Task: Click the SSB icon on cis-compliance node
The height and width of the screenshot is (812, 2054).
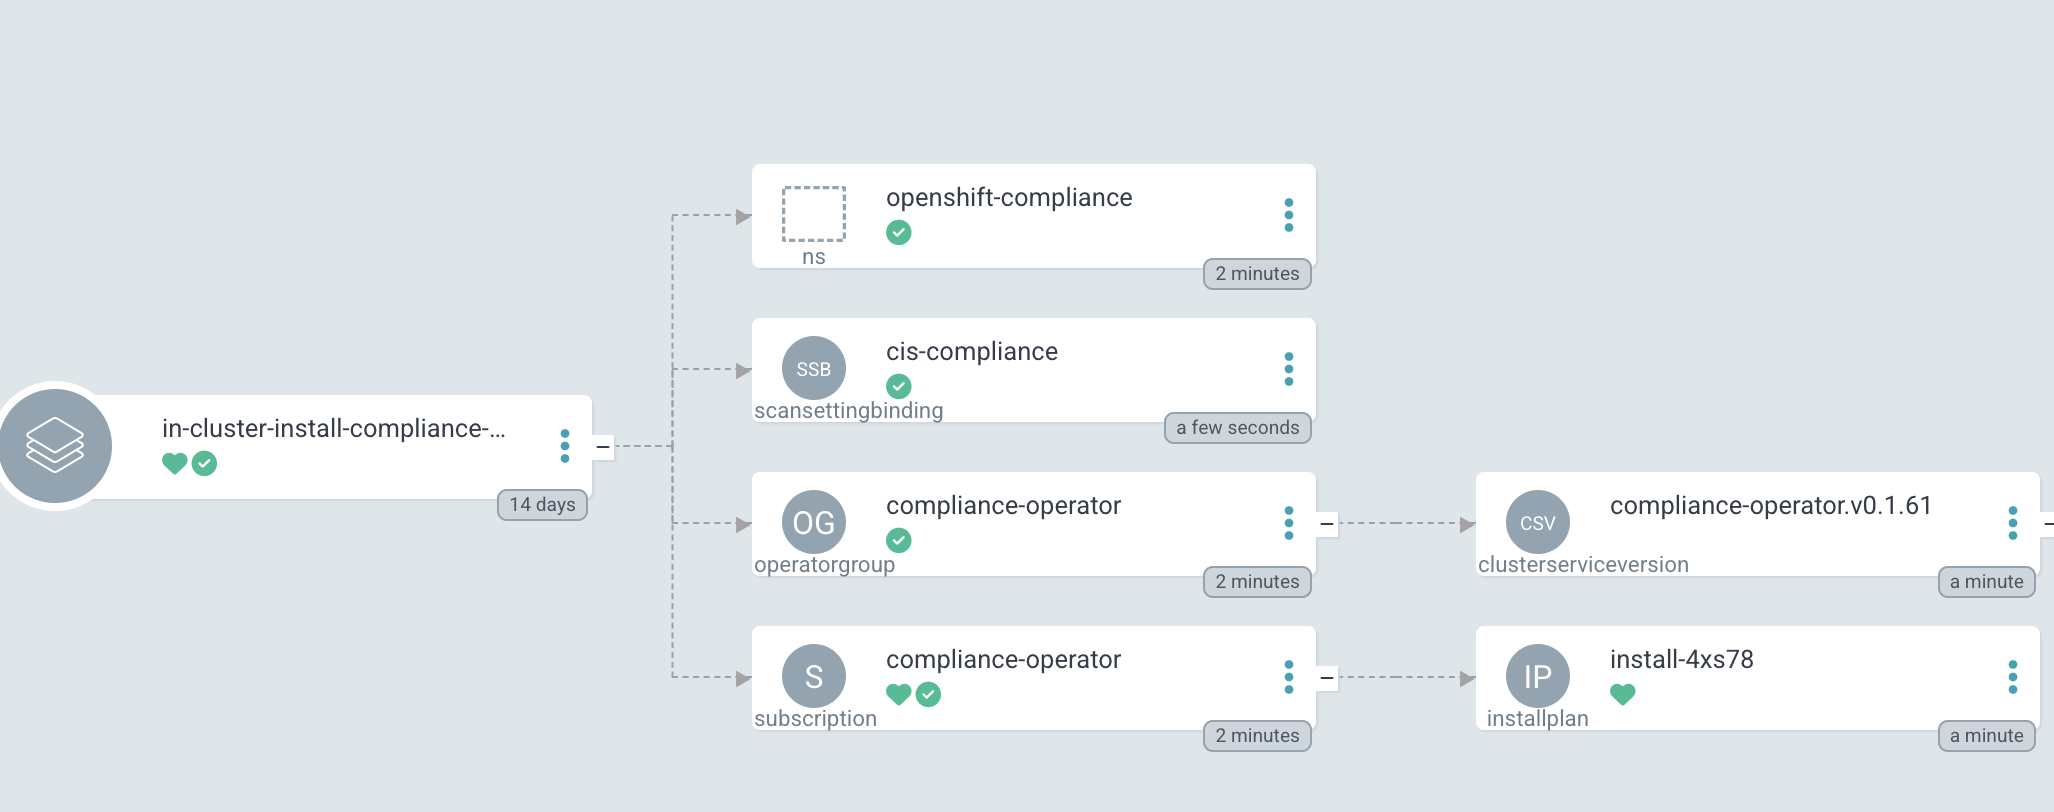Action: pos(813,370)
